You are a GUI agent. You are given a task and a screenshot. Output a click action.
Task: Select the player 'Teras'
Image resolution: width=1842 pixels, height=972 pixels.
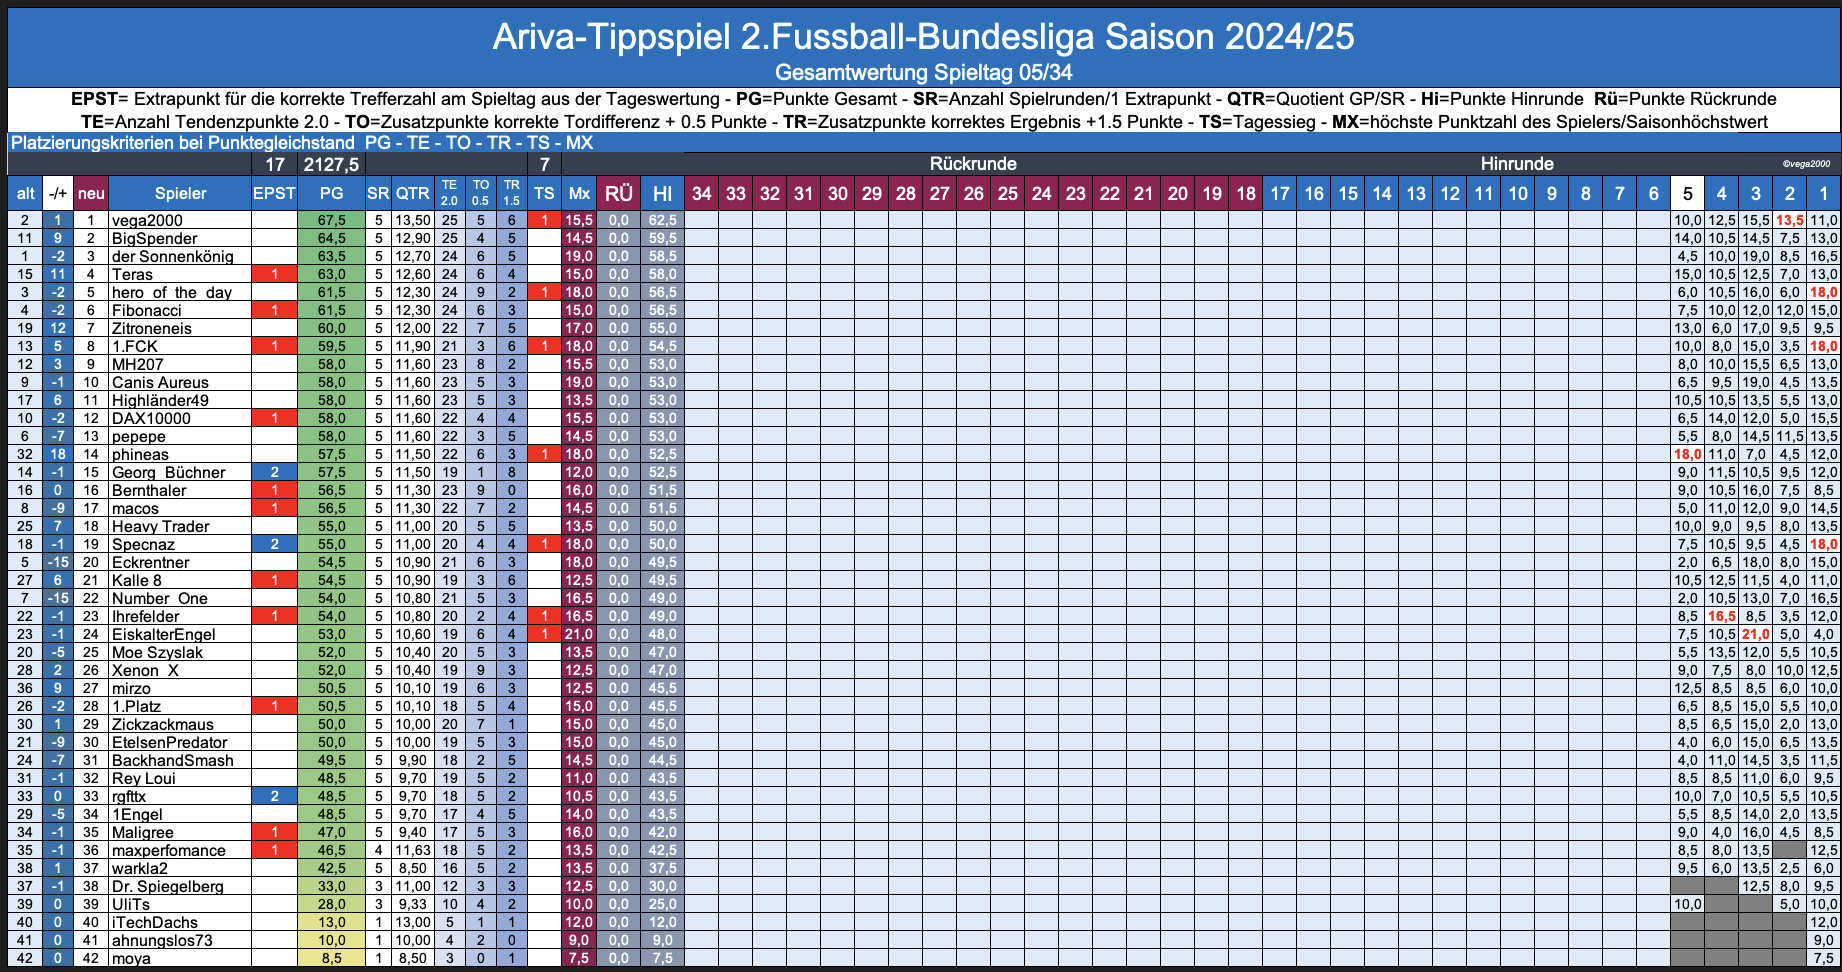click(132, 274)
